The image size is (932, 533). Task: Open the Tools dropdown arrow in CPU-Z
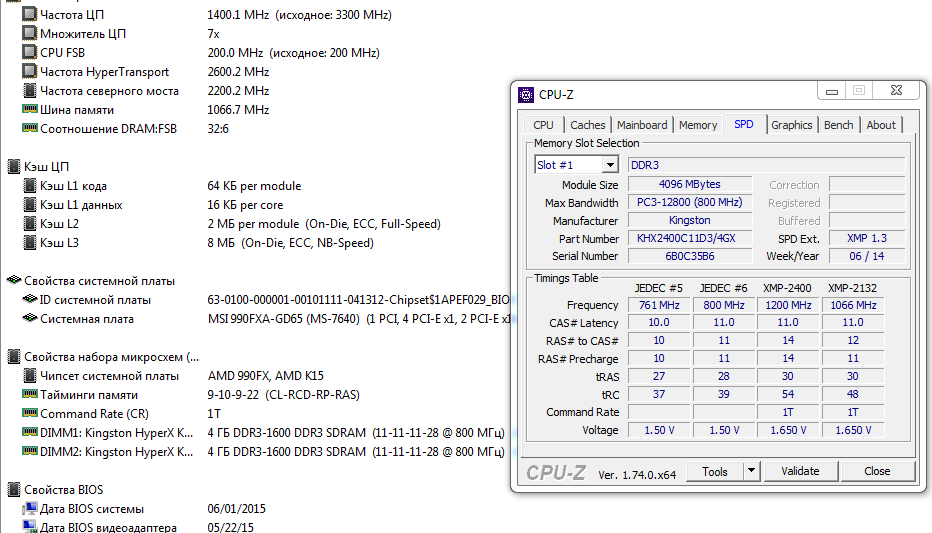[751, 471]
